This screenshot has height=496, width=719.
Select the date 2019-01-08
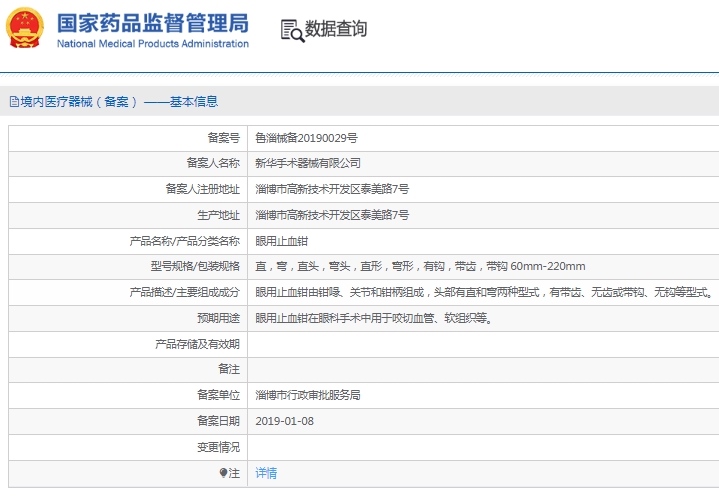click(x=284, y=421)
